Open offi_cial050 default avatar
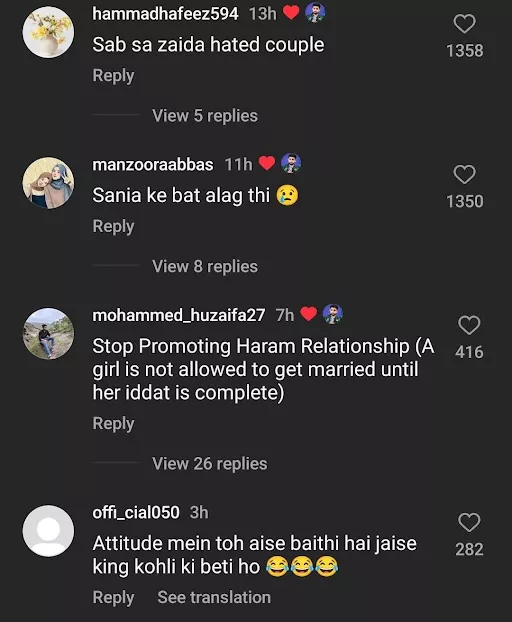The width and height of the screenshot is (512, 622). 48,531
